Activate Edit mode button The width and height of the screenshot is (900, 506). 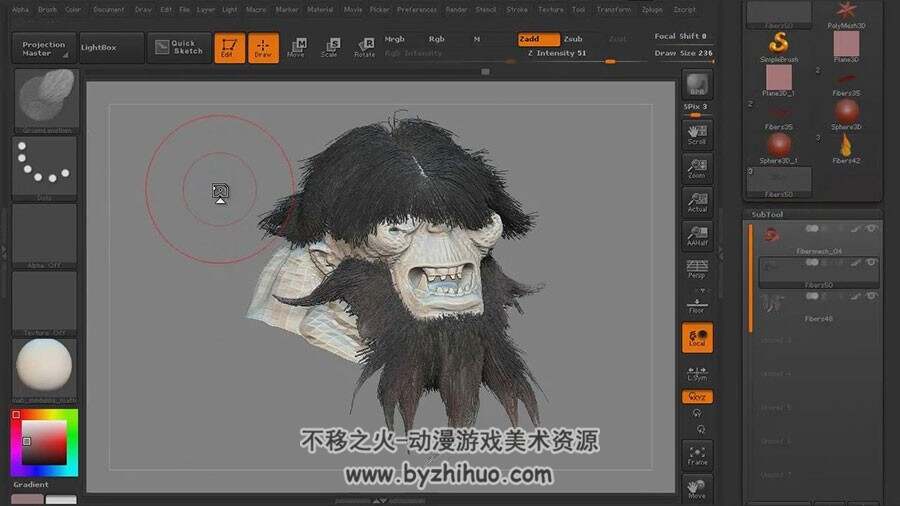tap(229, 48)
